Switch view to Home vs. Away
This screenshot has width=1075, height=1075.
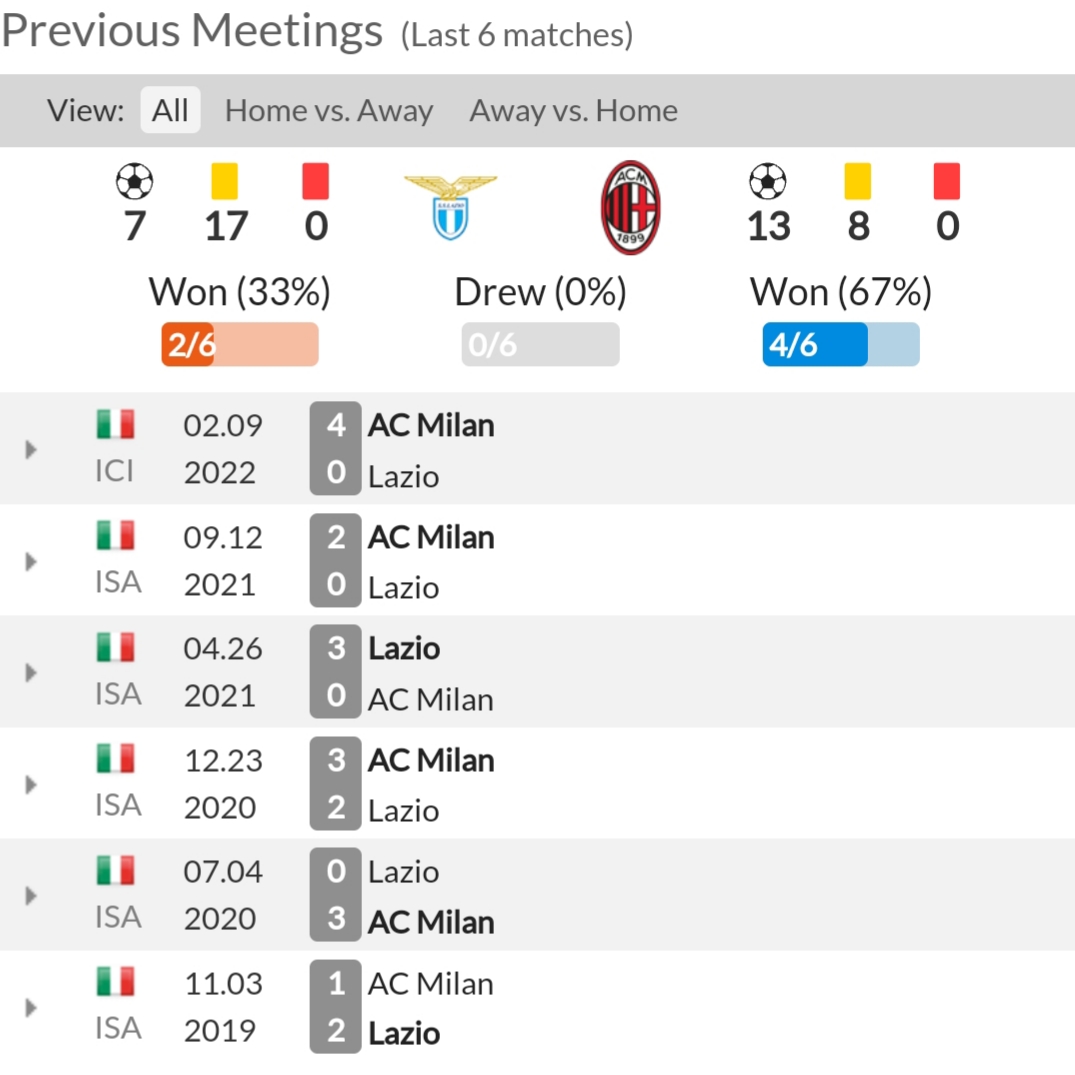(x=329, y=110)
